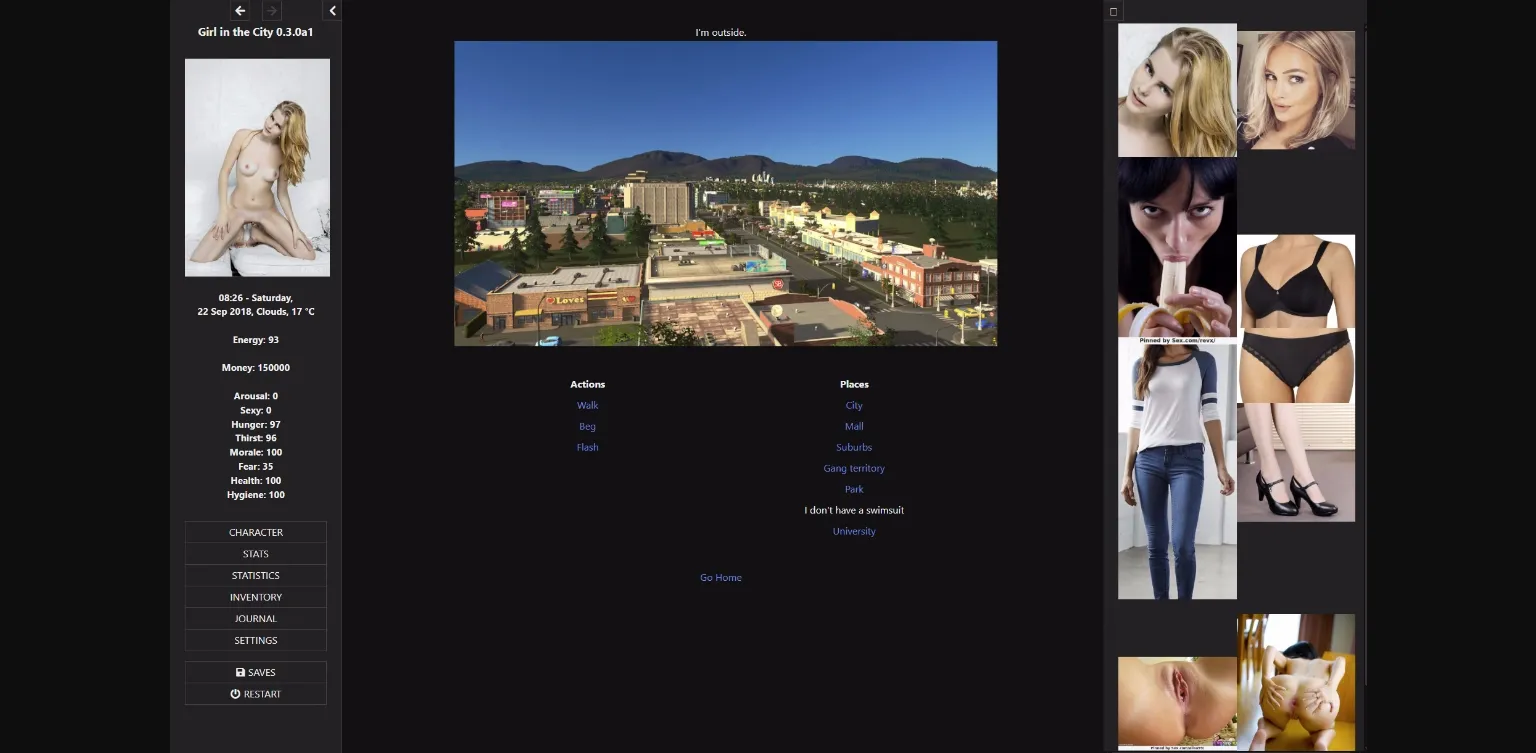Choose the Beg action
The width and height of the screenshot is (1536, 753).
coord(587,426)
